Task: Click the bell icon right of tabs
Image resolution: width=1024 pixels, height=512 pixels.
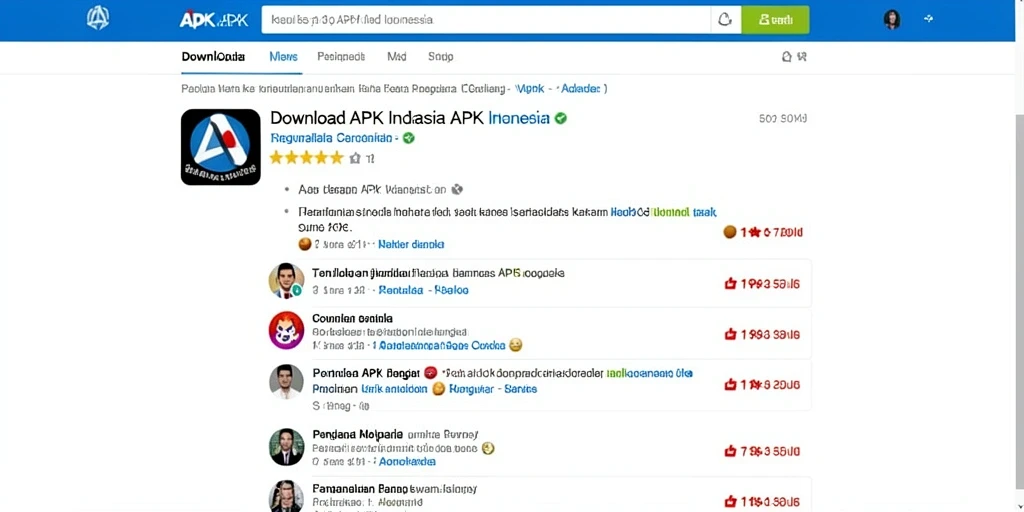Action: click(787, 57)
